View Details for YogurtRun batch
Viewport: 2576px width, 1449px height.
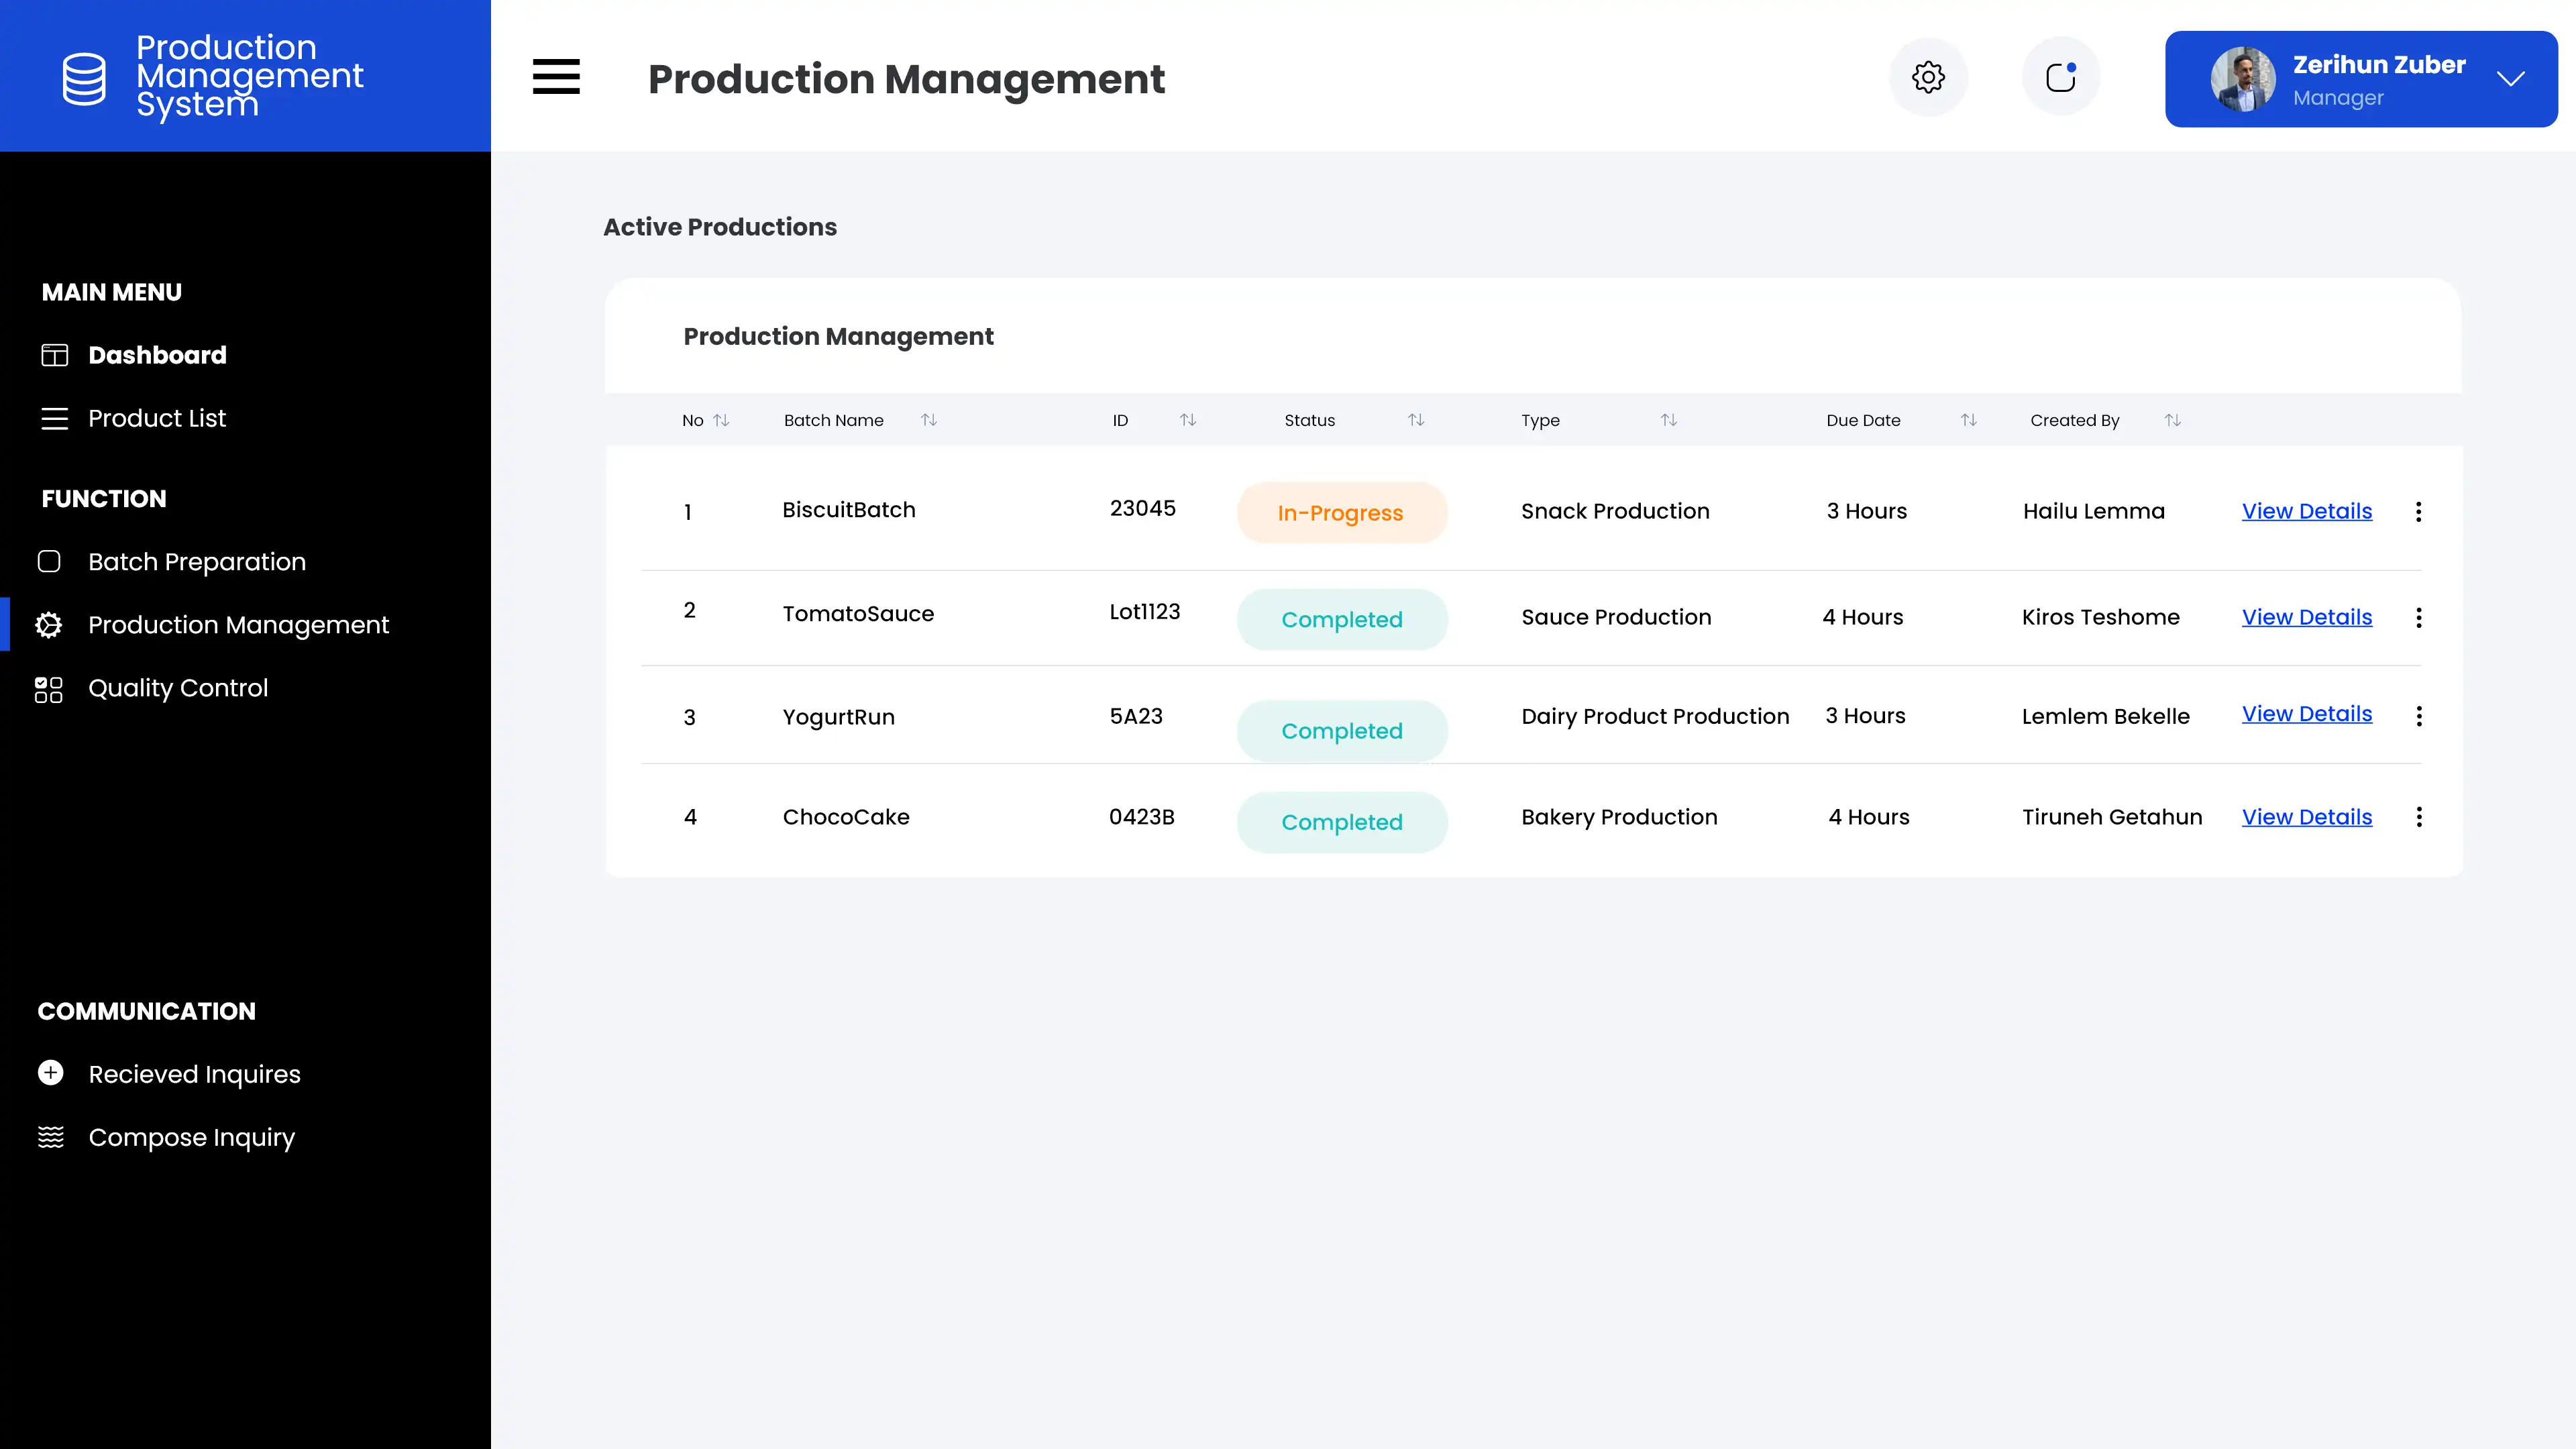click(2306, 714)
